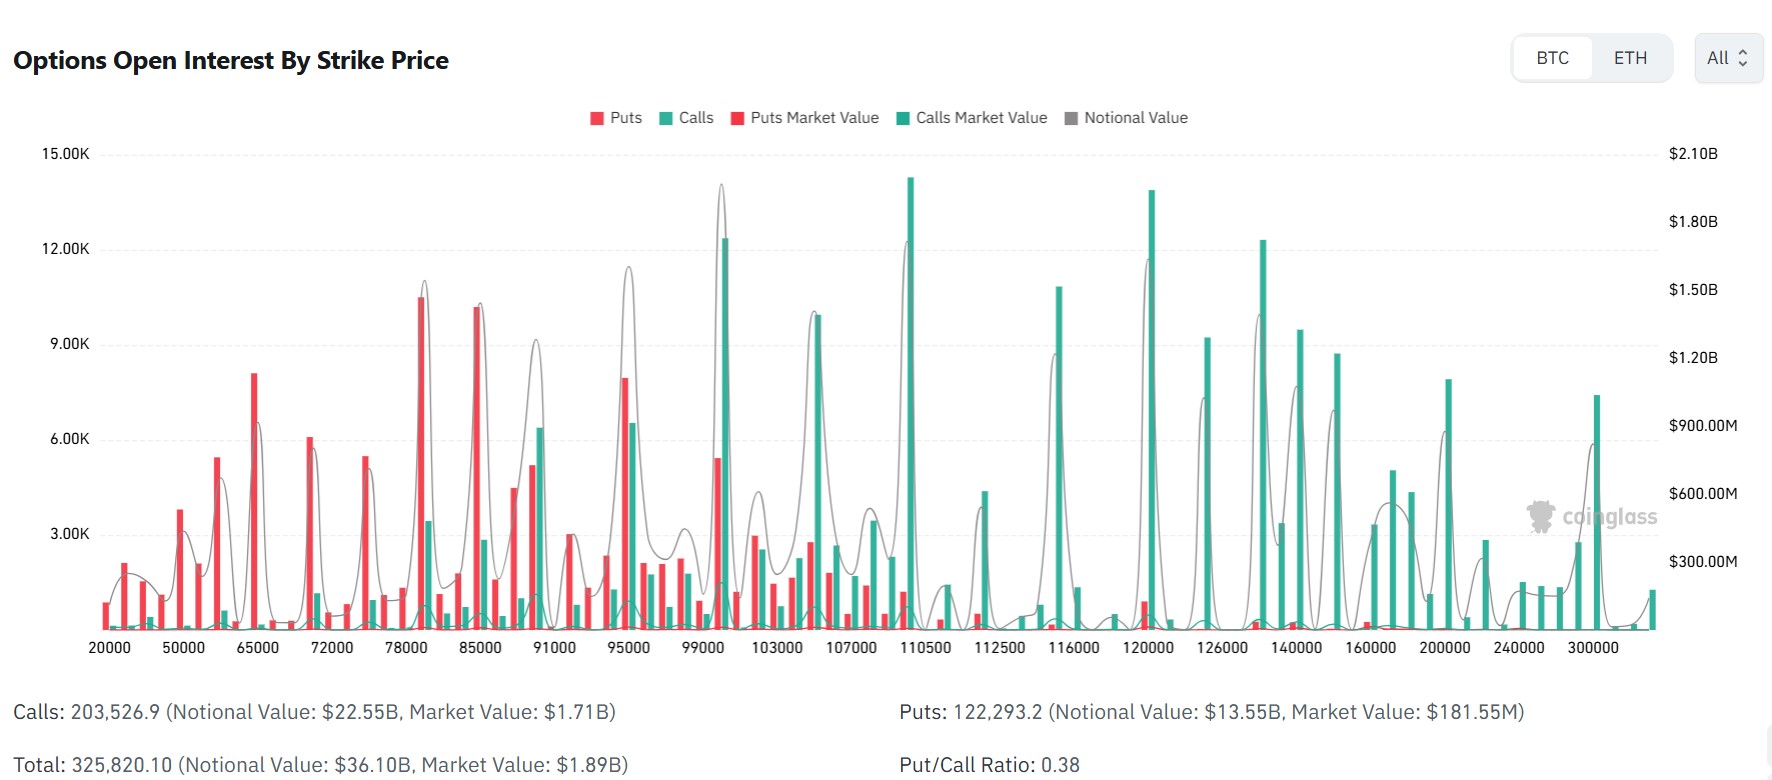Hide the Calls Market Value series
The width and height of the screenshot is (1772, 780).
(x=972, y=118)
